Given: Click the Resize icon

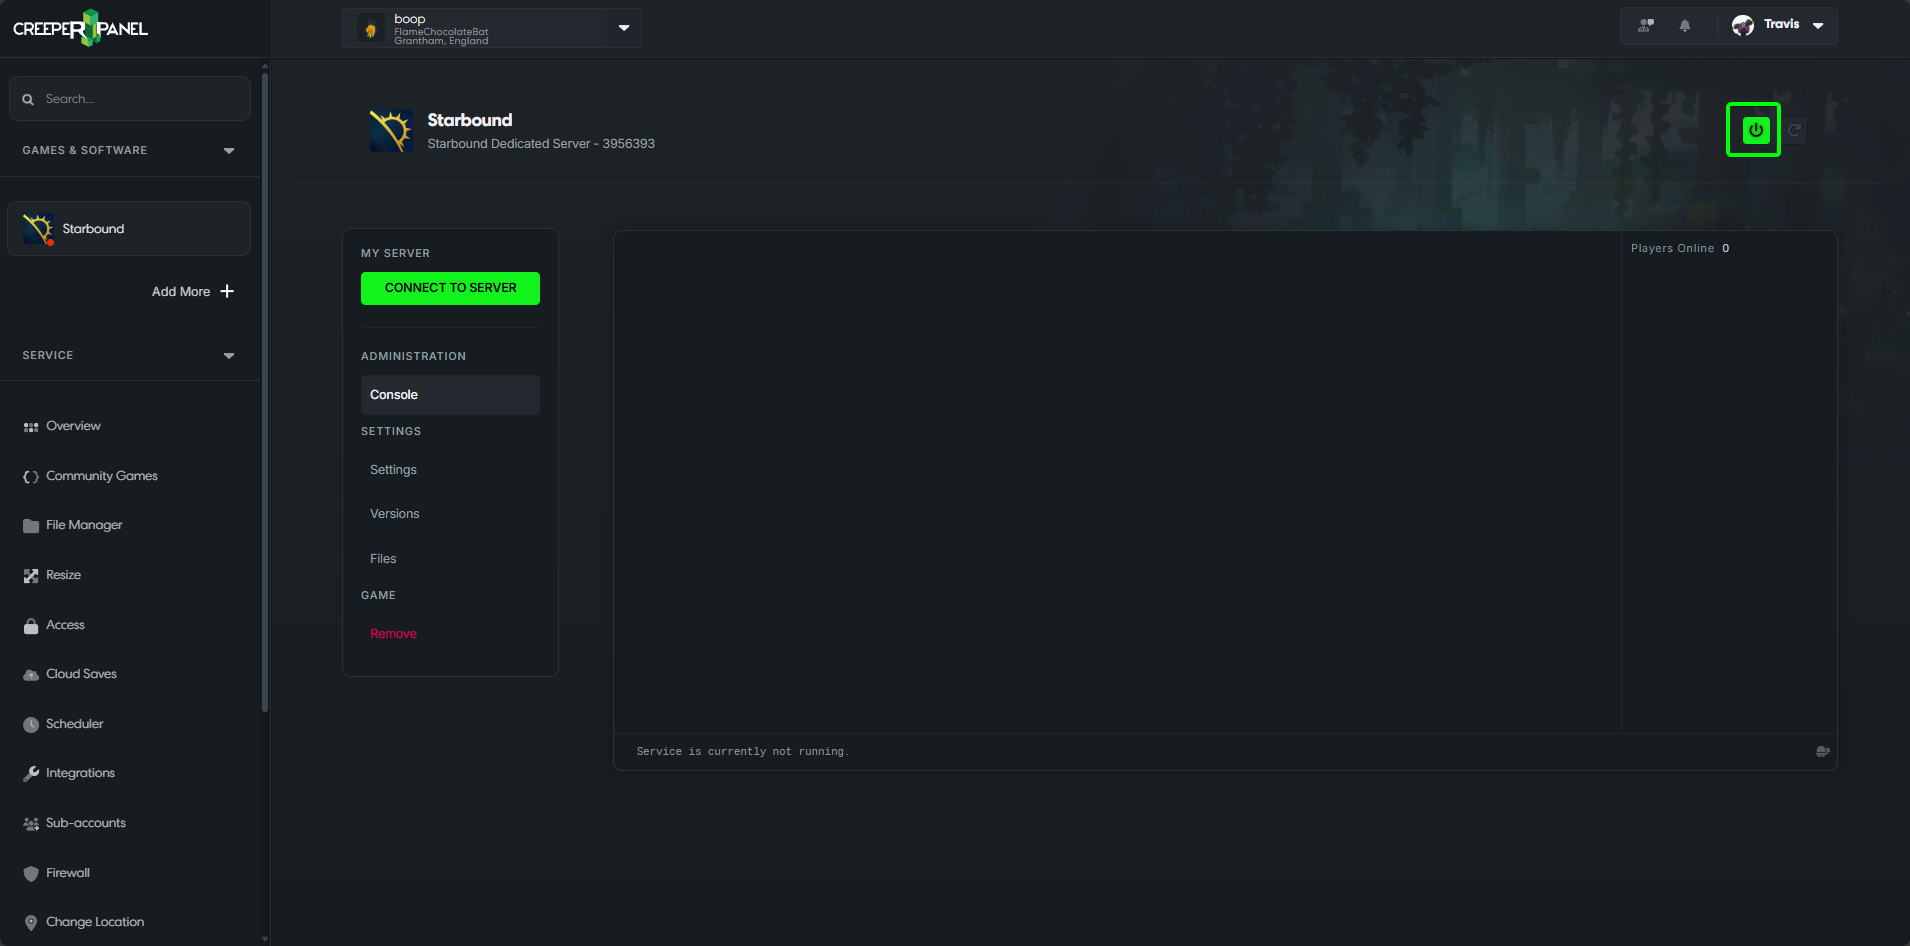Looking at the screenshot, I should (x=31, y=576).
